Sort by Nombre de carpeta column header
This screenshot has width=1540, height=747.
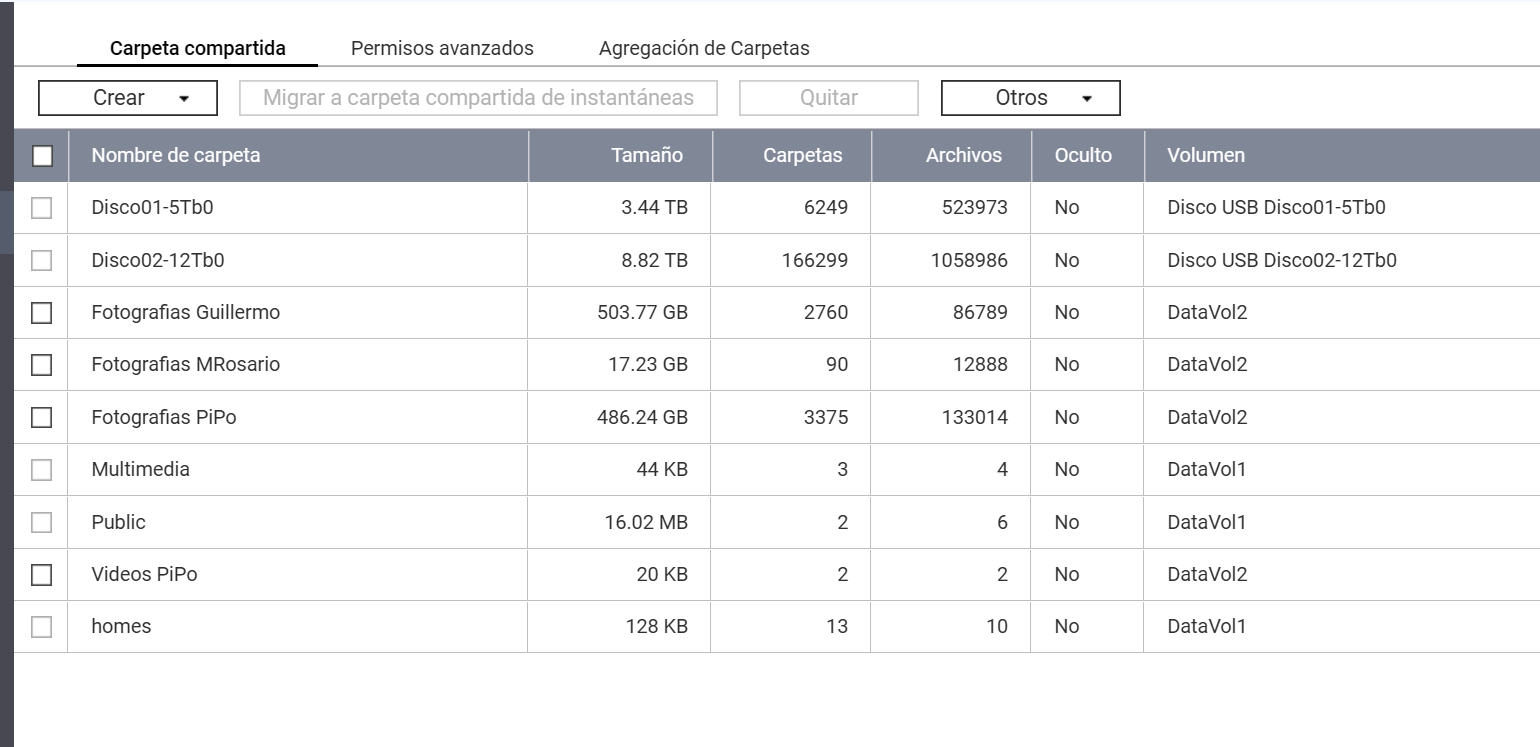pos(176,155)
